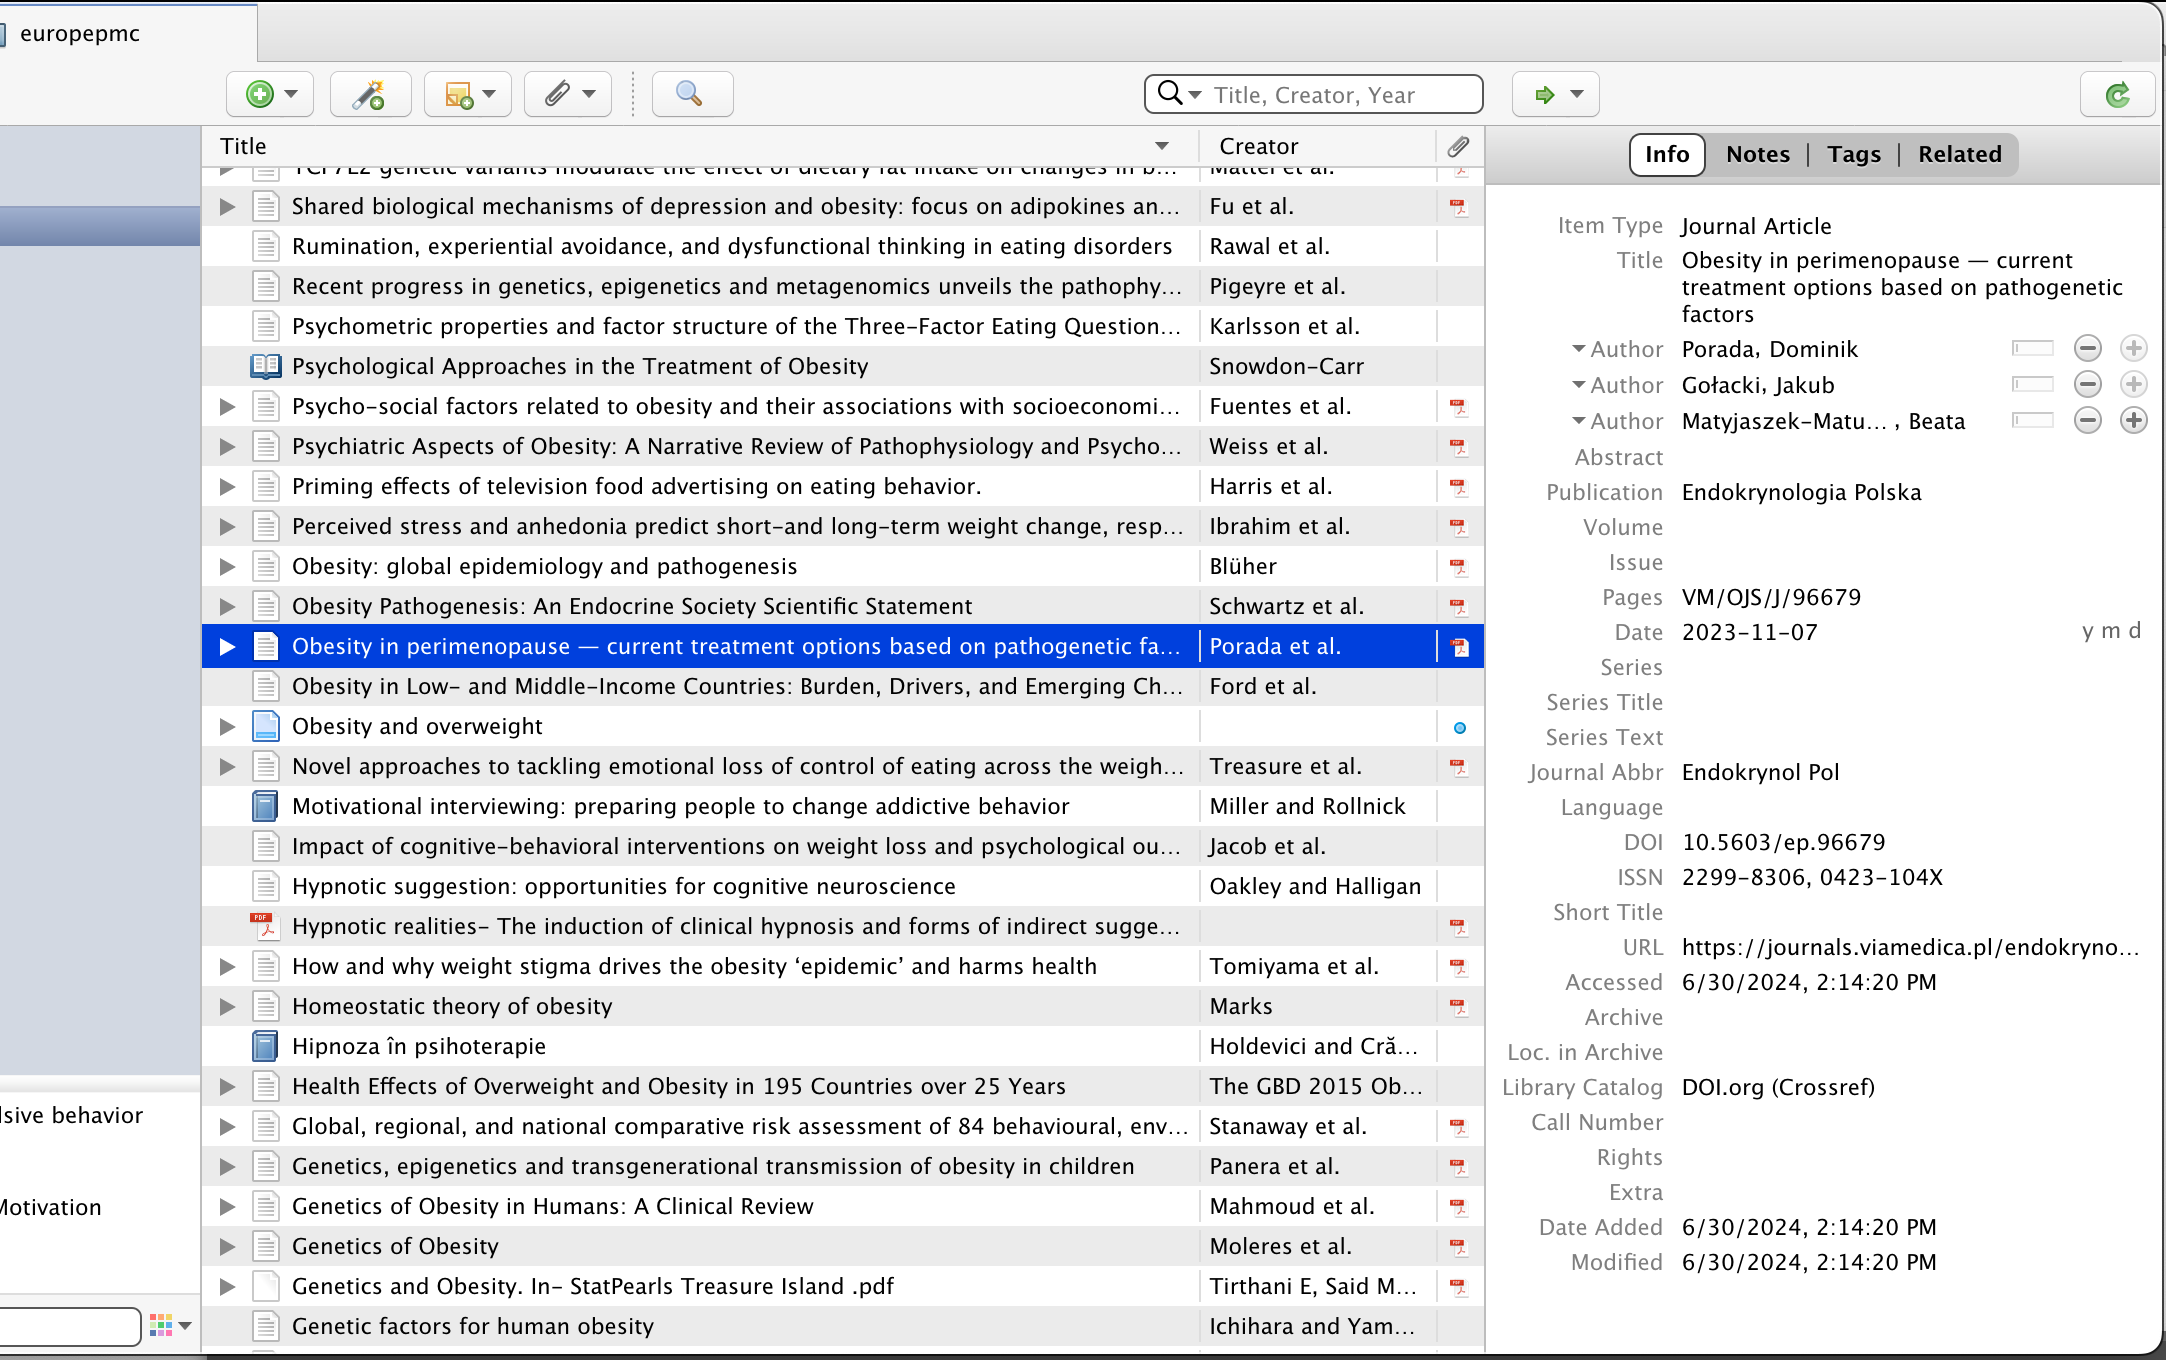The width and height of the screenshot is (2166, 1360).
Task: Open Advanced Search magnifier icon
Action: [690, 94]
